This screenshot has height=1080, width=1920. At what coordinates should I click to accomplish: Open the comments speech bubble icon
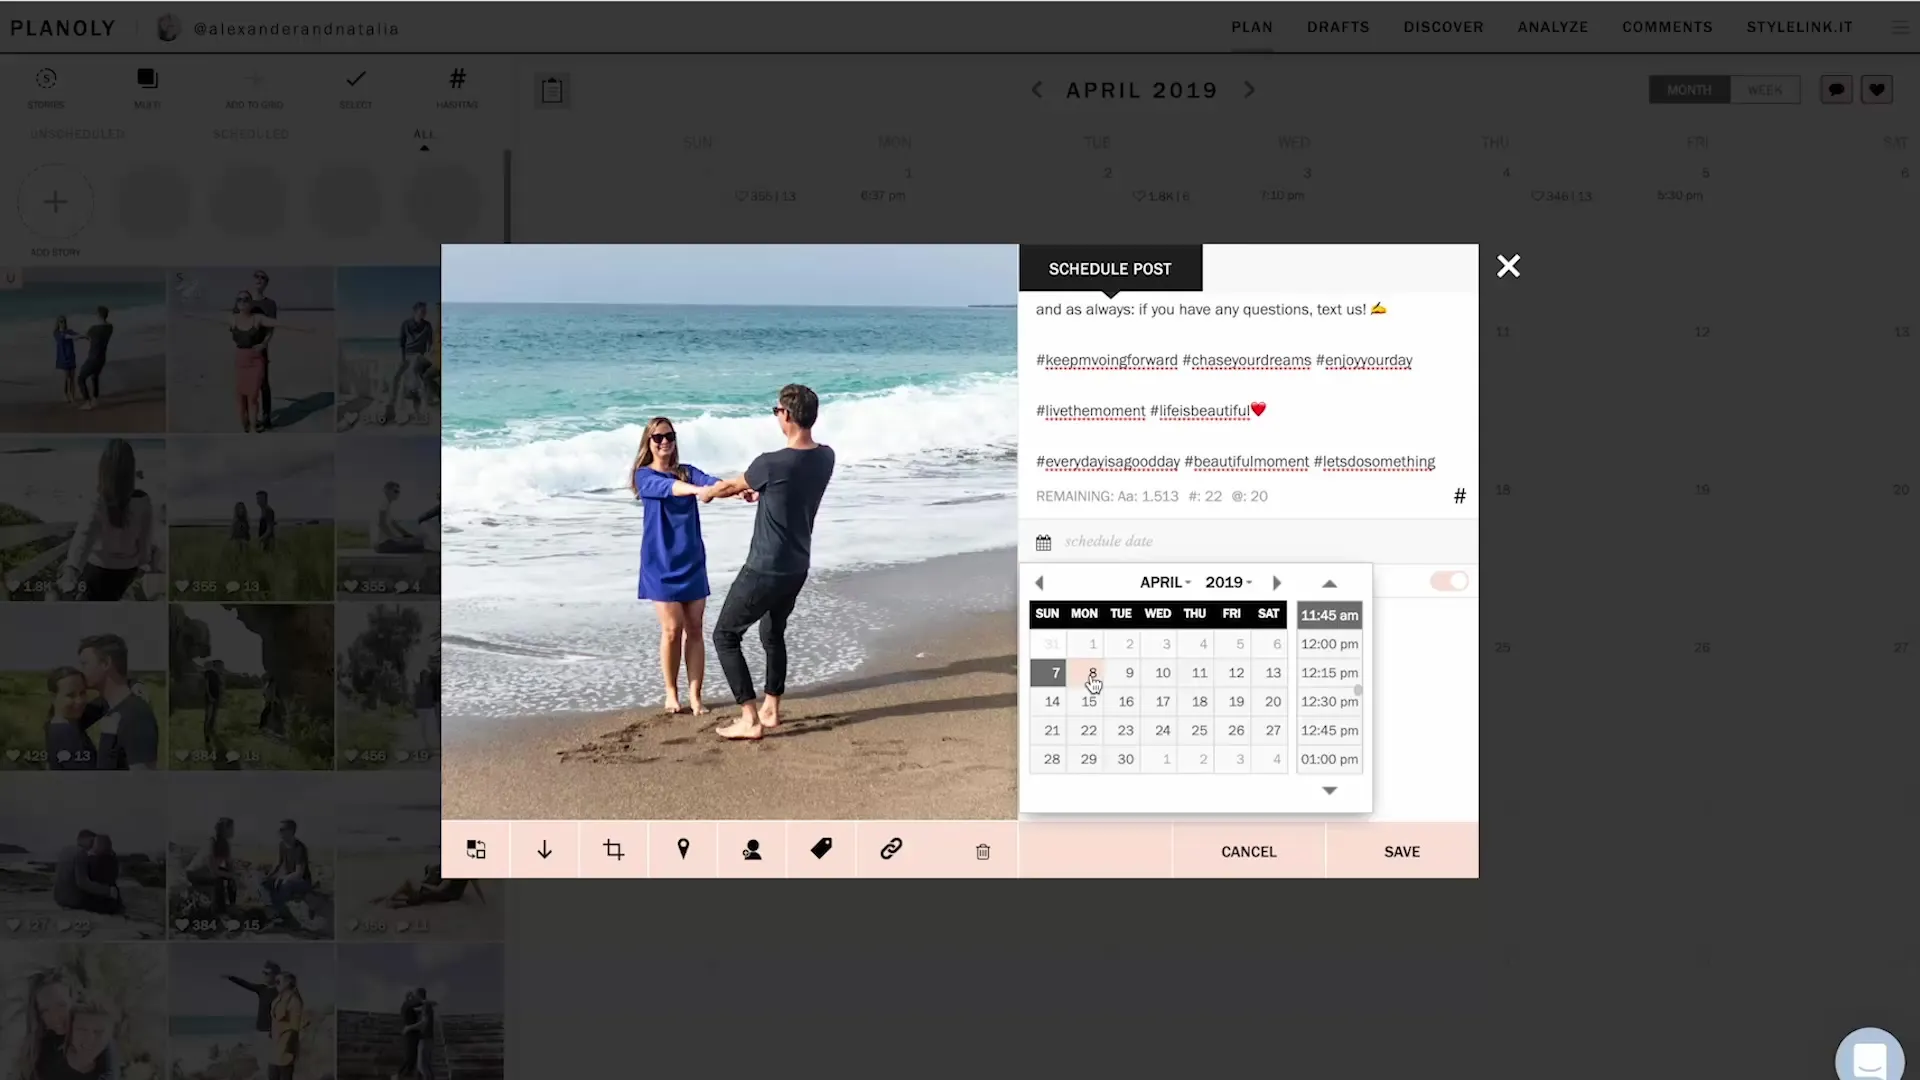click(x=1836, y=90)
